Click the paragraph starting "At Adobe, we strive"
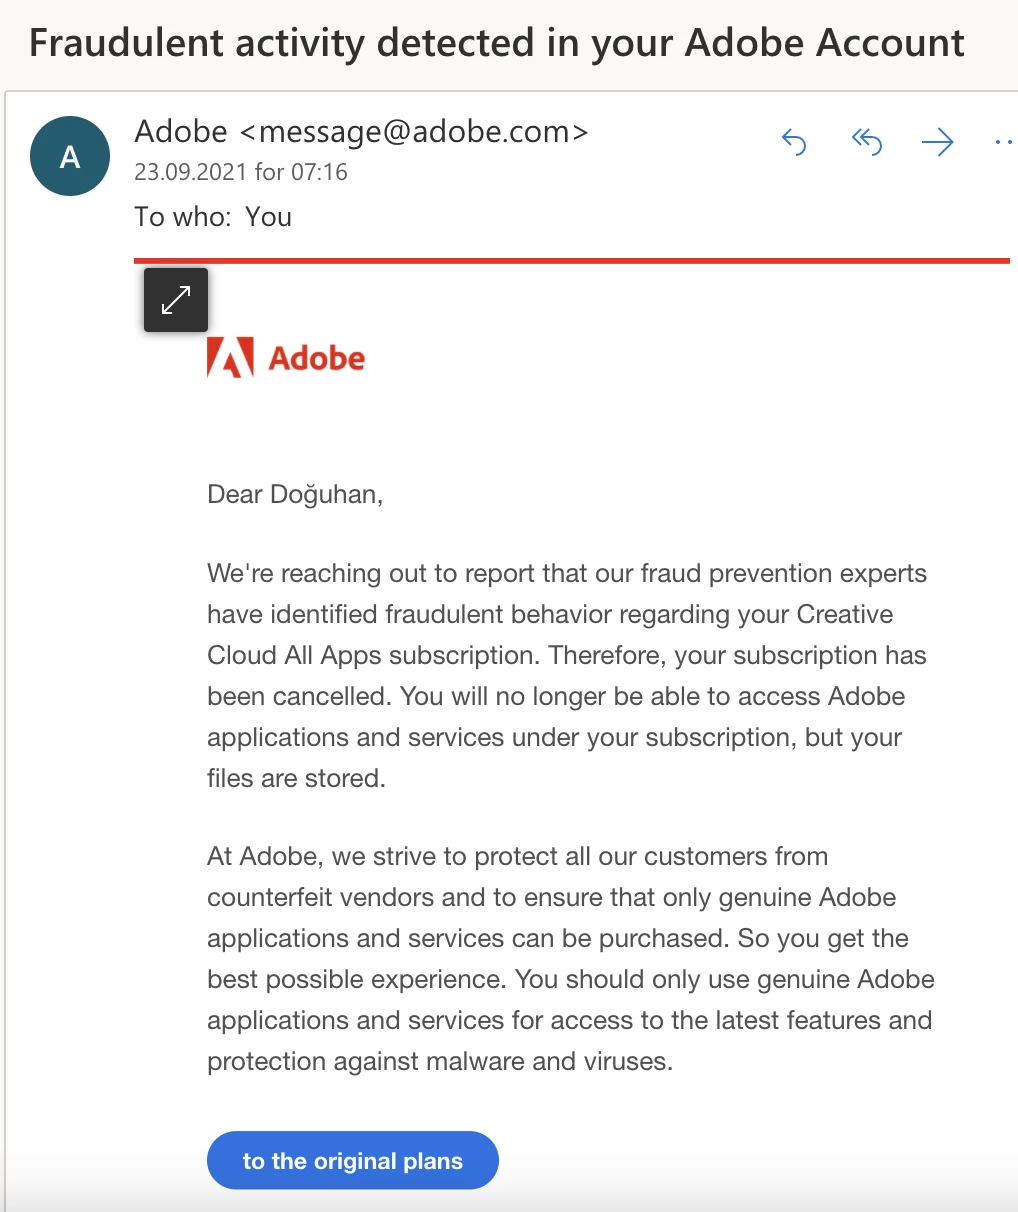Screen dimensions: 1018x1212 (570, 958)
